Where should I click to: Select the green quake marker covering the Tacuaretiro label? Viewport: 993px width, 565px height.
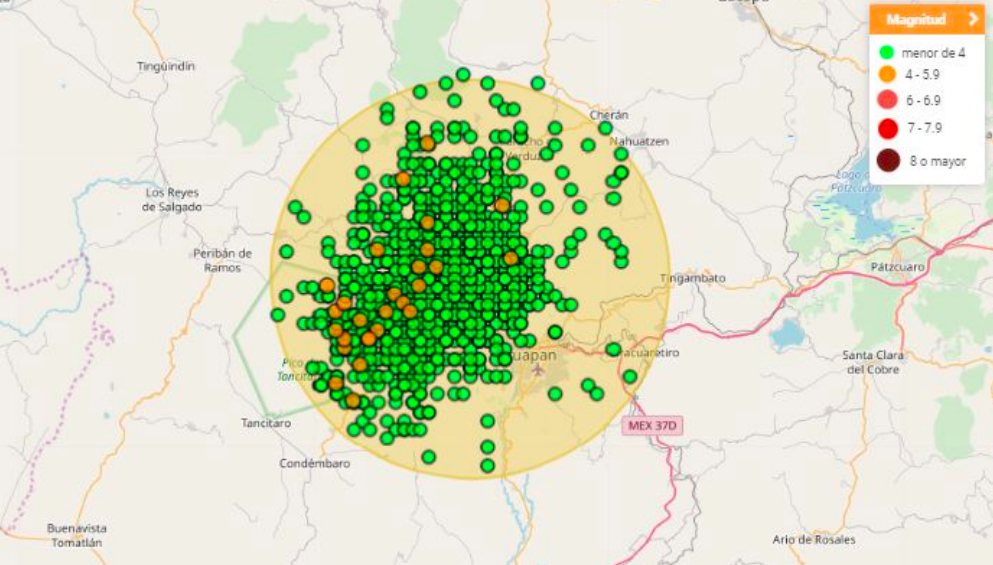613,350
